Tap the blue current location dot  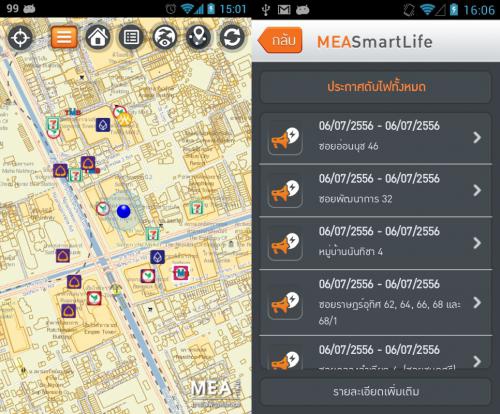click(x=123, y=211)
